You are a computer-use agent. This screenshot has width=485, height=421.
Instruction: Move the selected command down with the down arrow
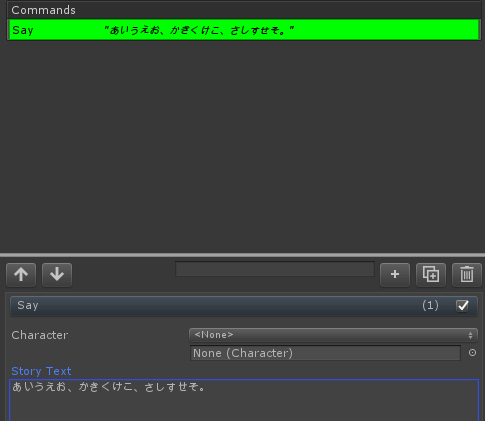pyautogui.click(x=57, y=275)
